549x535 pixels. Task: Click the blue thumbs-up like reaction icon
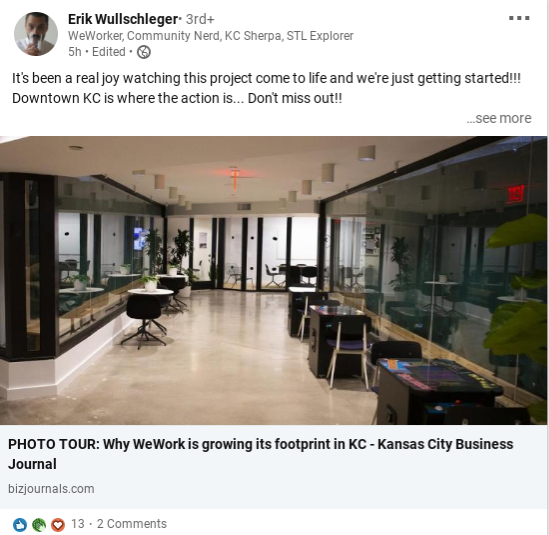(20, 524)
